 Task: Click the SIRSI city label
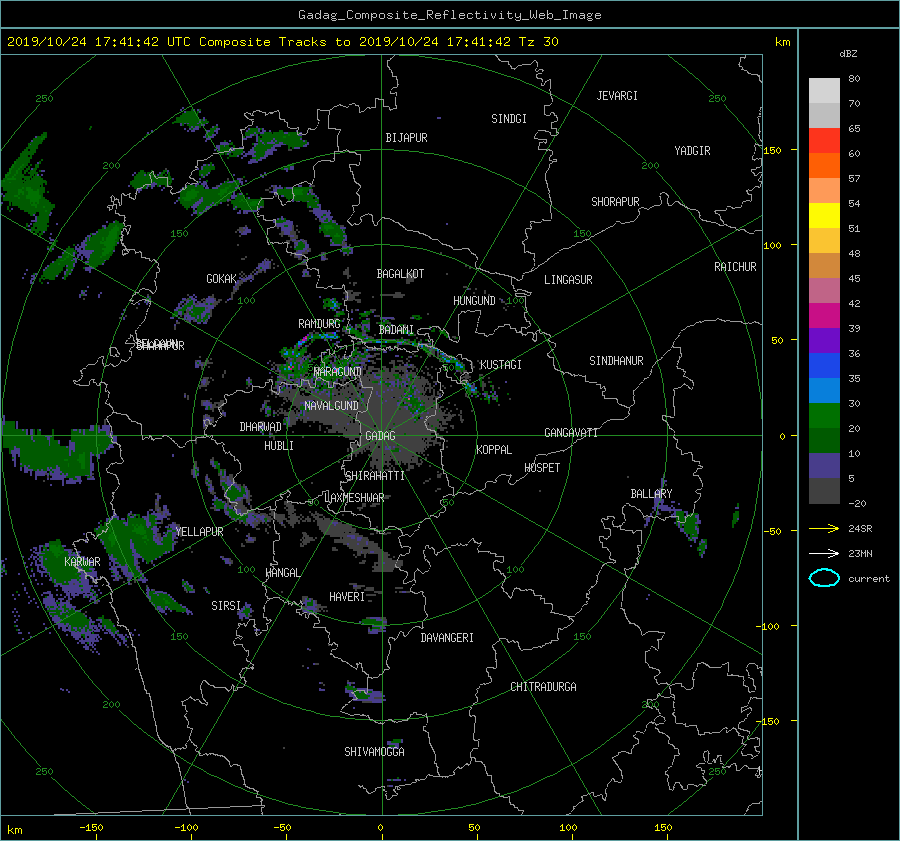click(x=226, y=606)
